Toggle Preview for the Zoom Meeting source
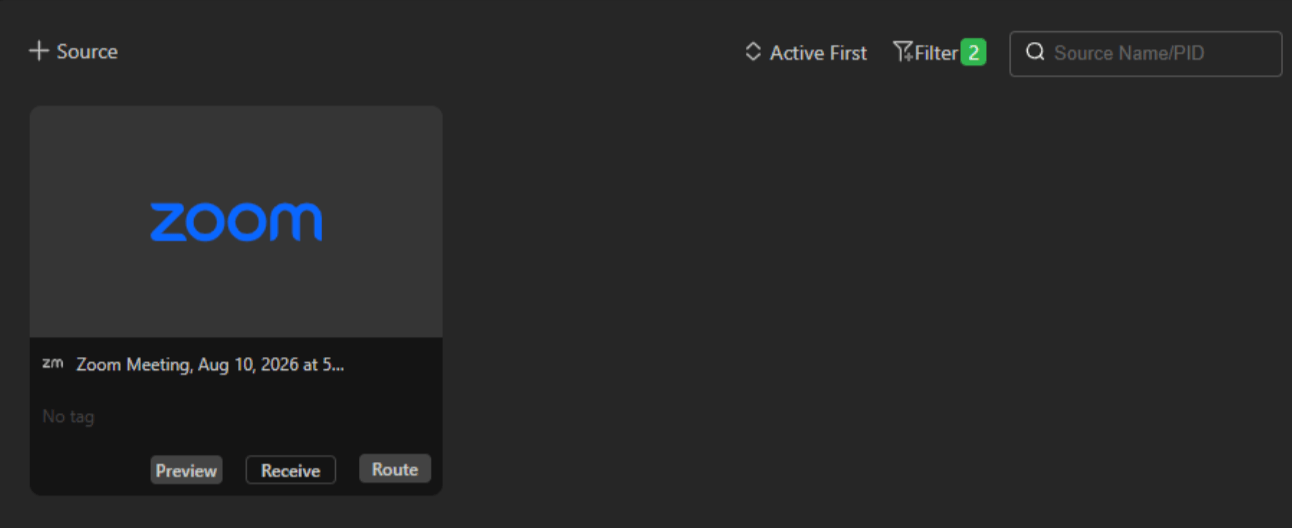The width and height of the screenshot is (1292, 528). point(186,470)
